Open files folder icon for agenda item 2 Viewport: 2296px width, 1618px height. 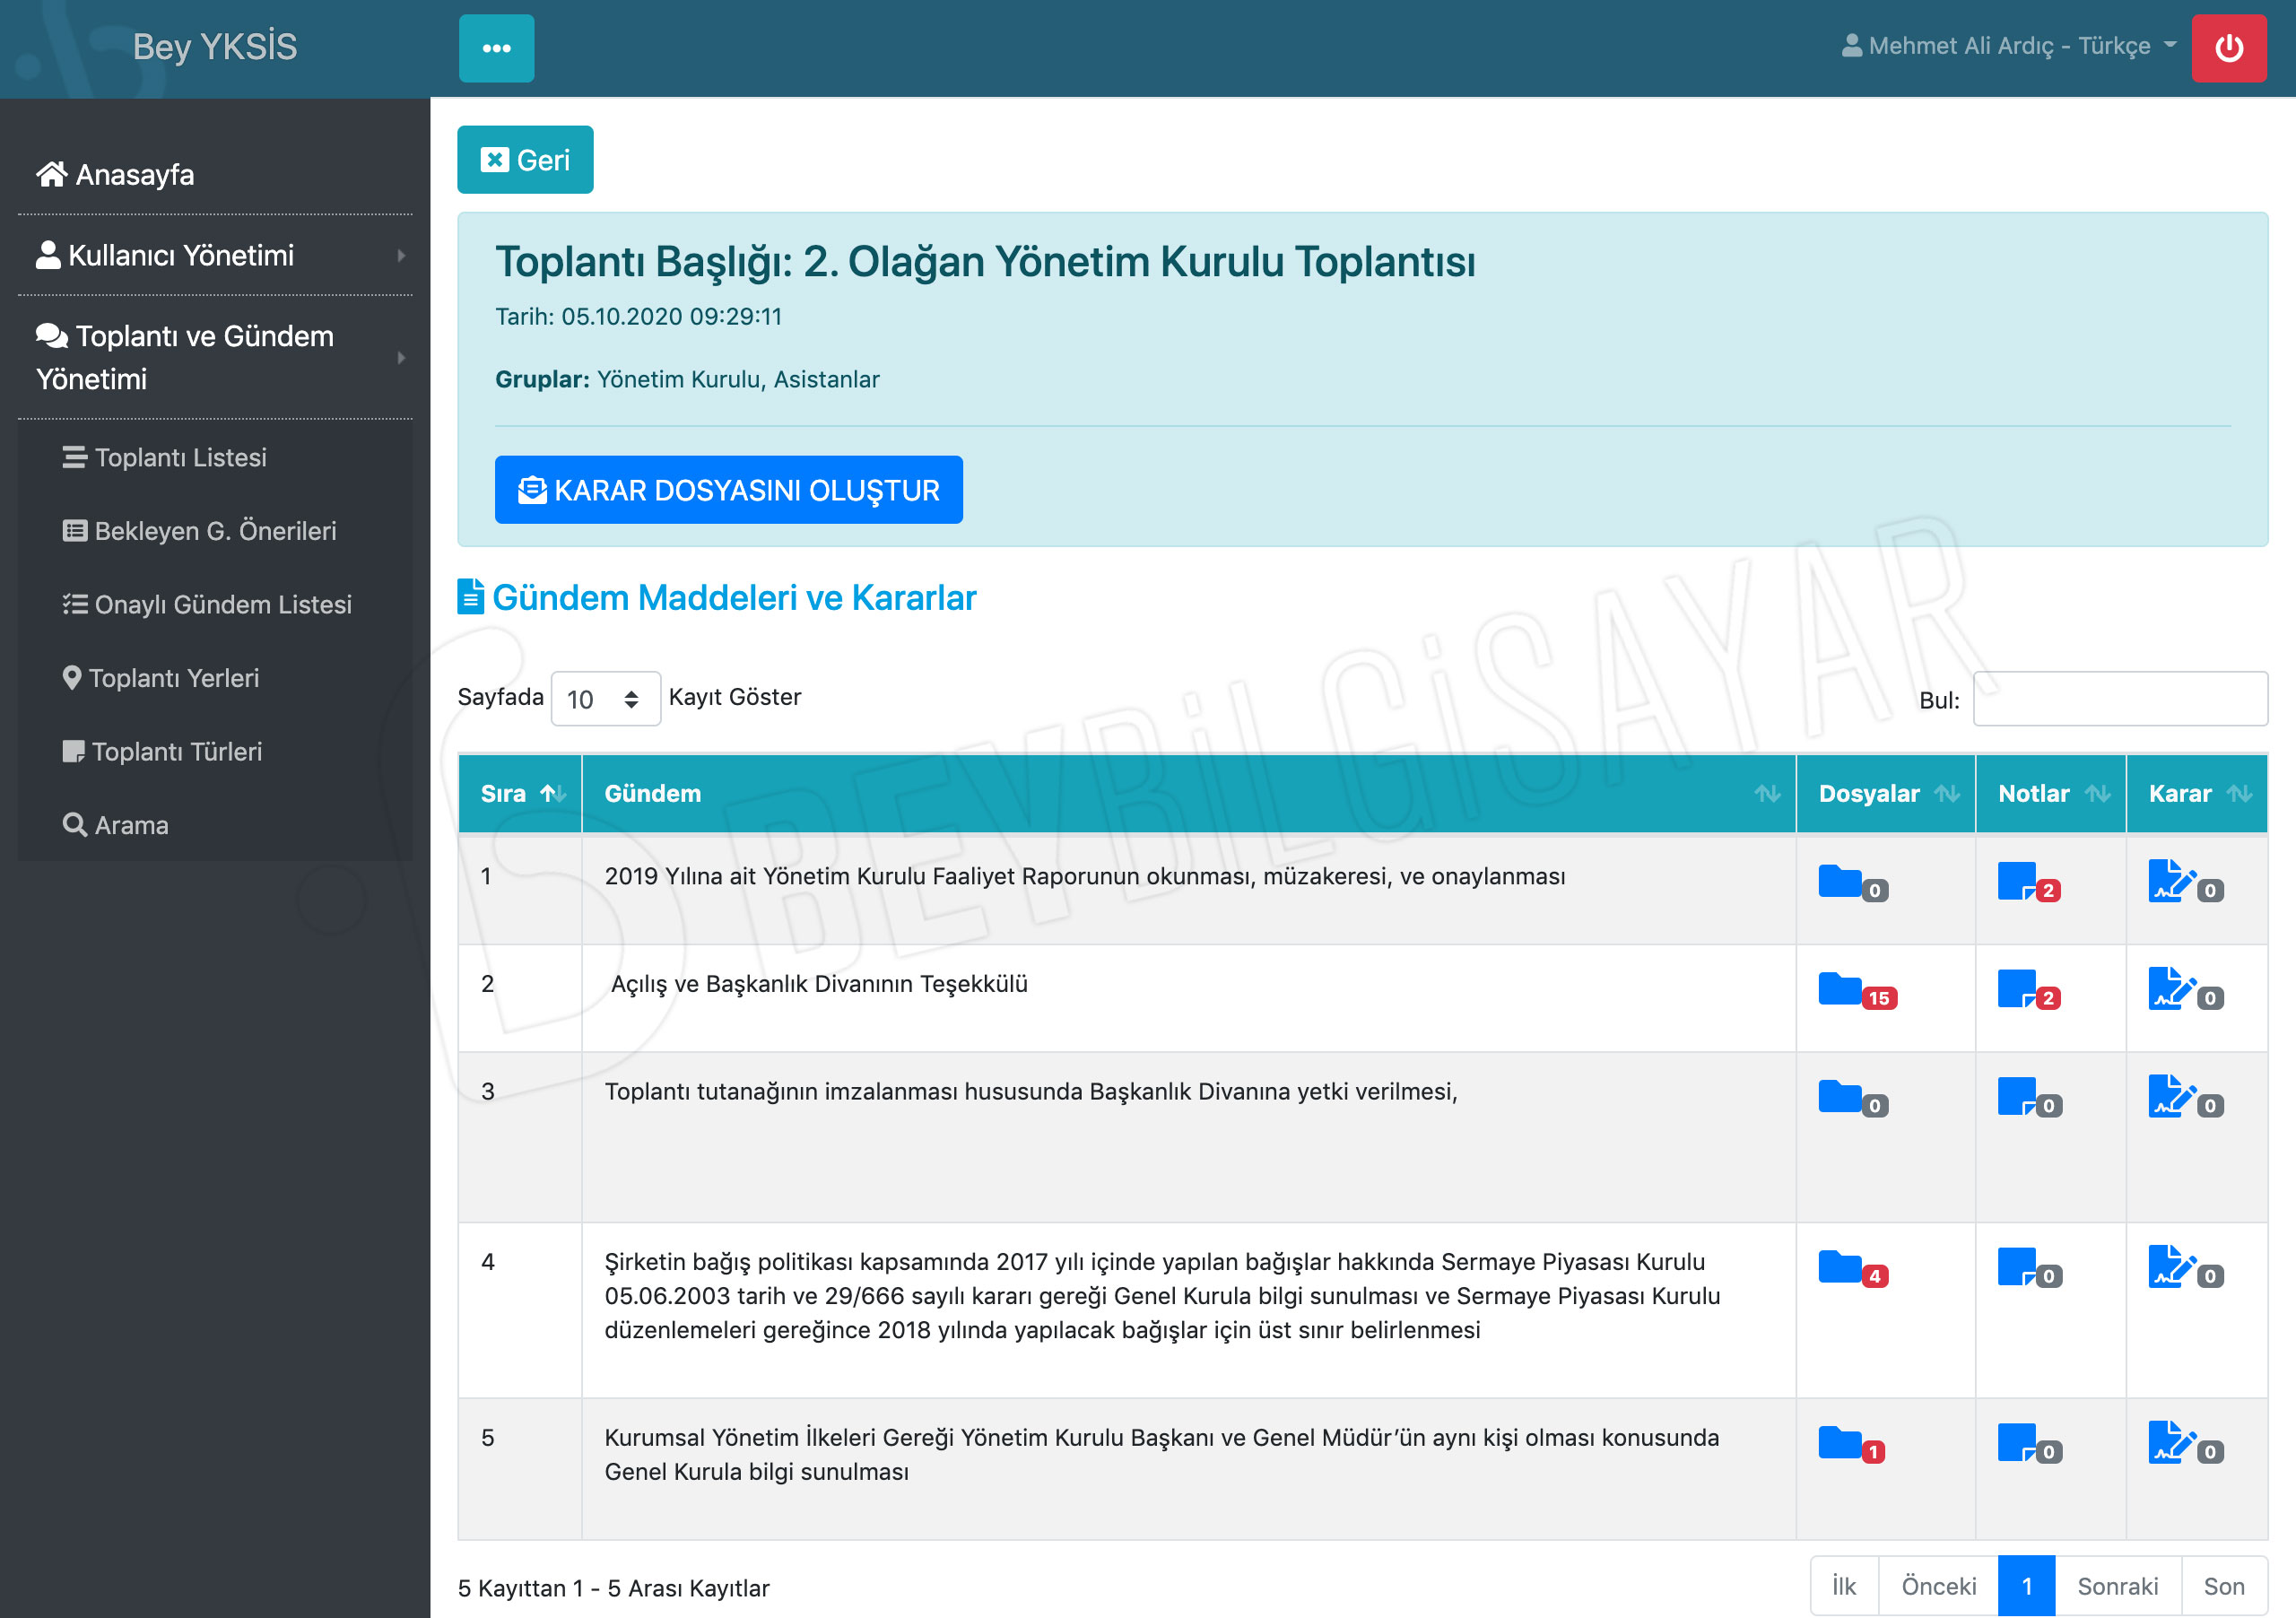1839,988
